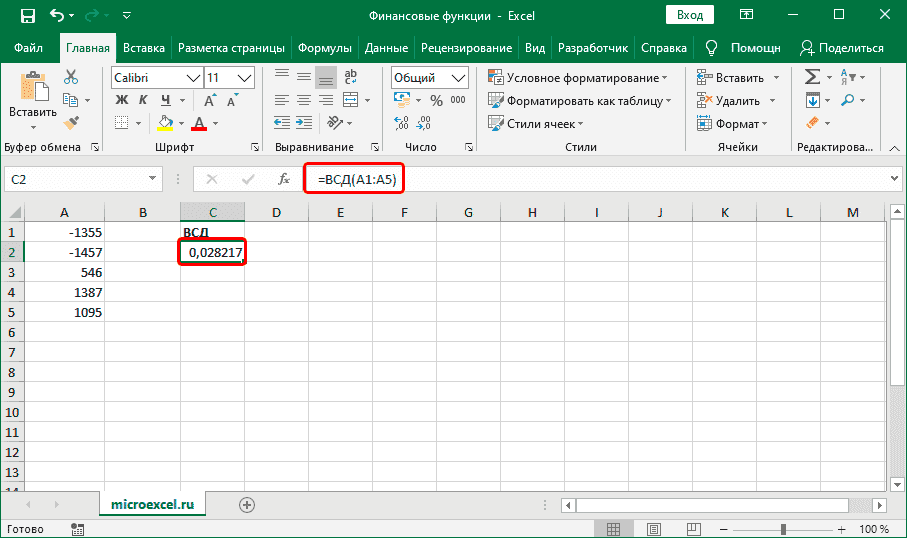Click the Cut scissors icon
The width and height of the screenshot is (907, 538).
pyautogui.click(x=71, y=77)
